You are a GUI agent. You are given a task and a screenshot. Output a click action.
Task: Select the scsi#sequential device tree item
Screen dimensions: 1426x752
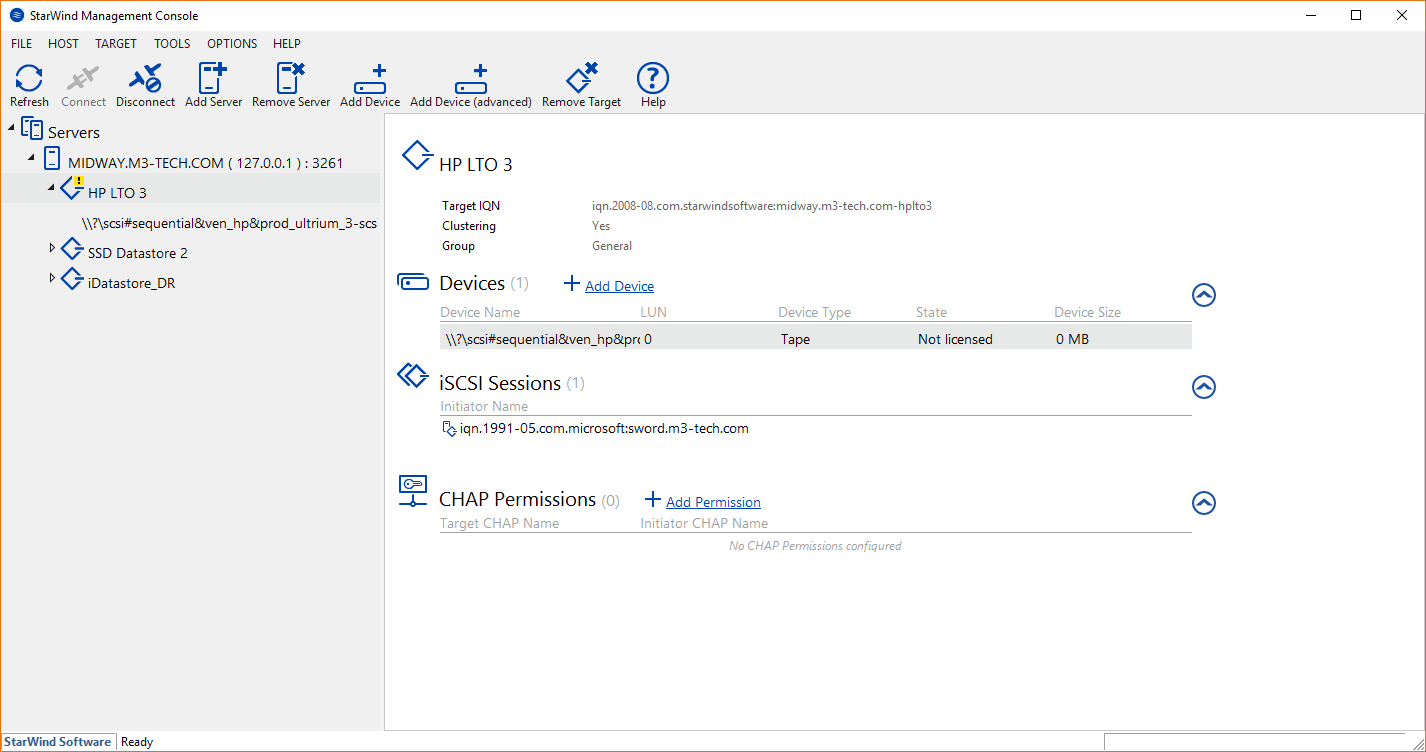[x=229, y=223]
